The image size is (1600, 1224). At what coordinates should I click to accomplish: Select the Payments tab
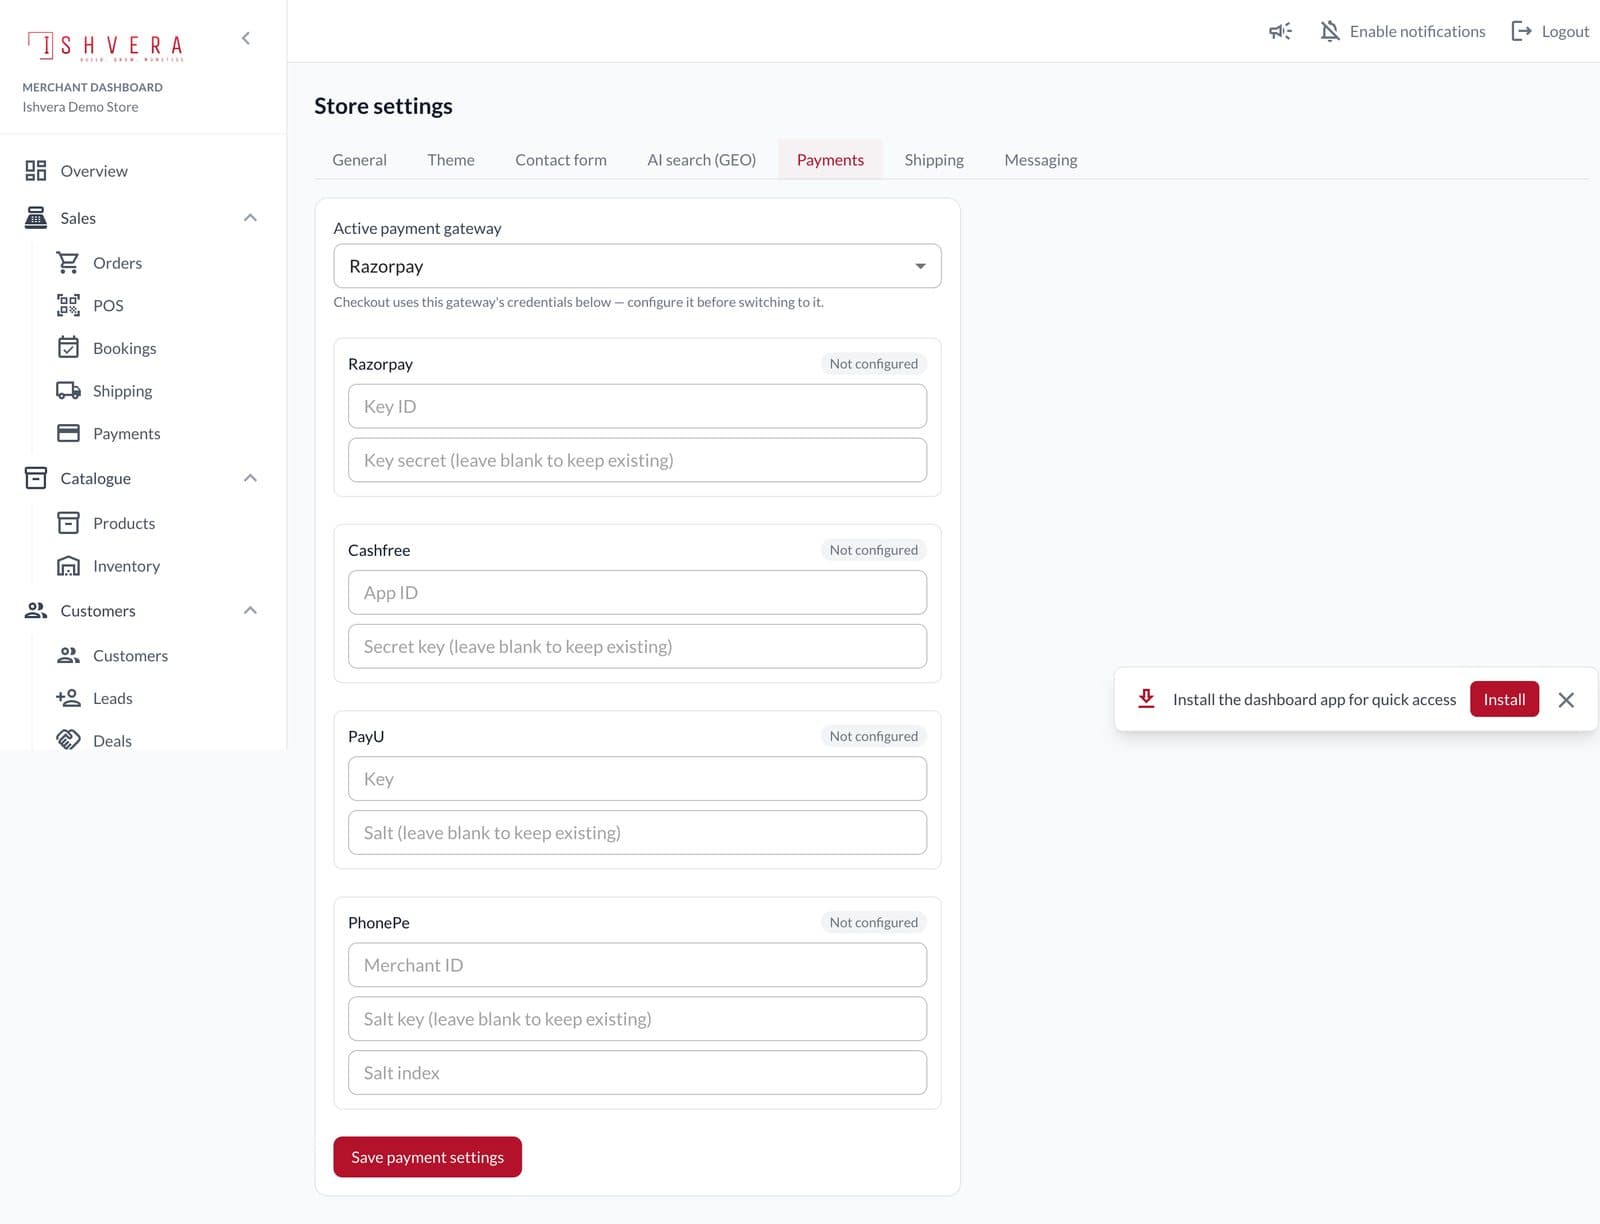pyautogui.click(x=830, y=160)
